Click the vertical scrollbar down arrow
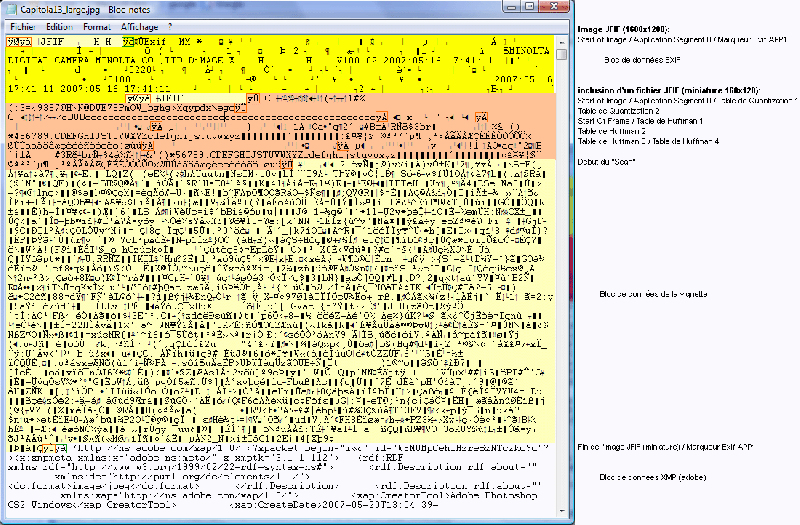The height and width of the screenshot is (525, 800). click(562, 511)
